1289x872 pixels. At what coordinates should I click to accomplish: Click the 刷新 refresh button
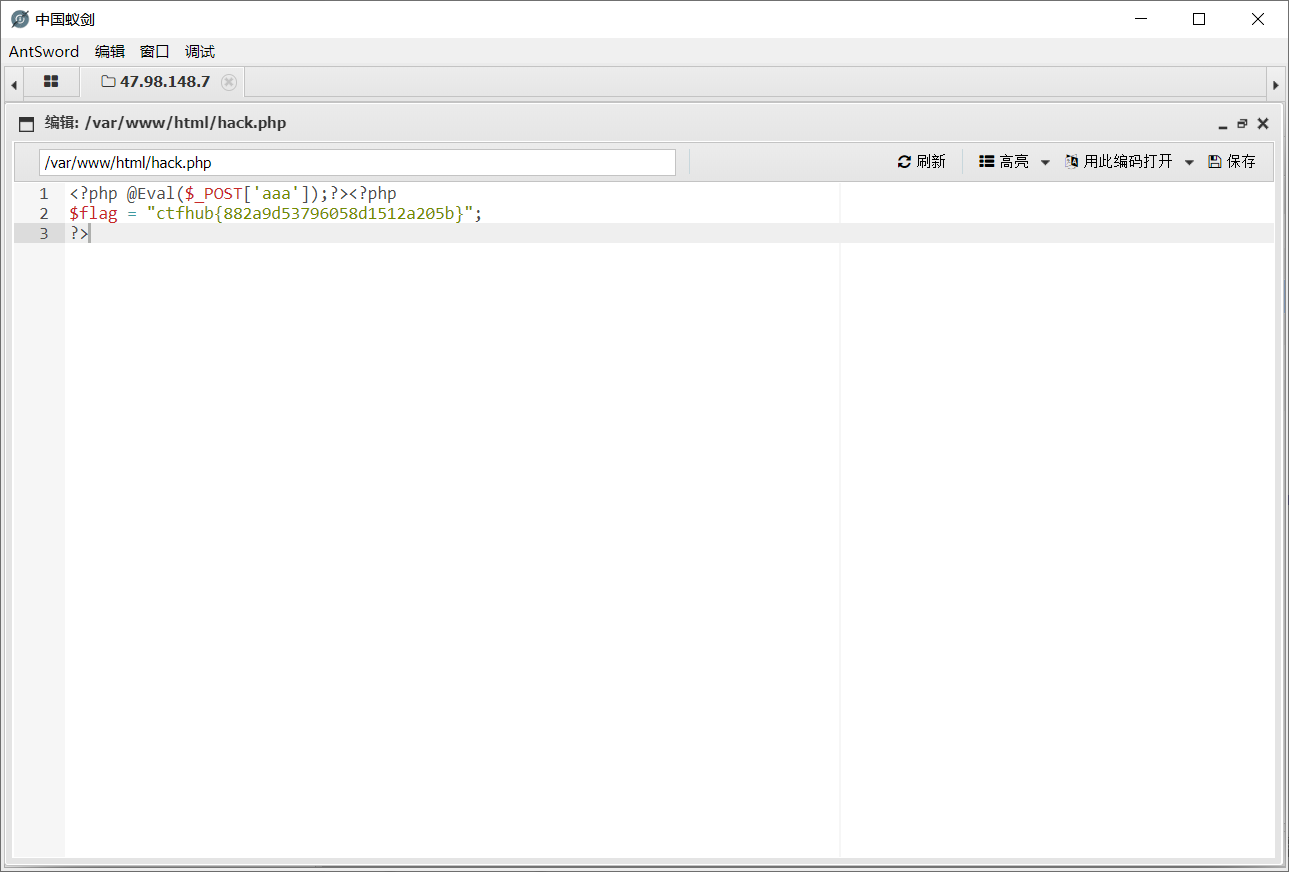pos(921,162)
